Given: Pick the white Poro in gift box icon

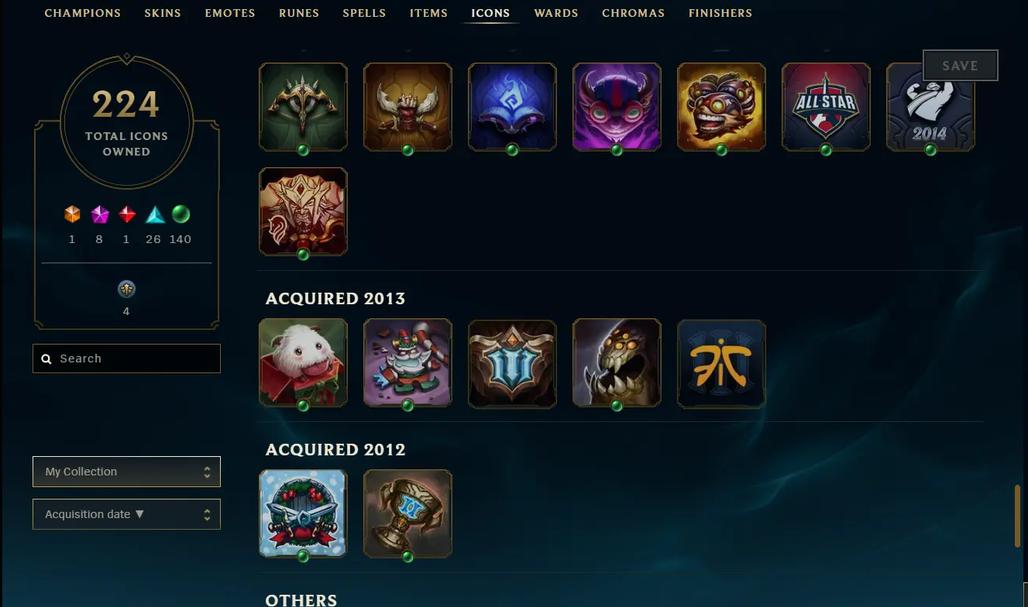Looking at the screenshot, I should coord(303,363).
